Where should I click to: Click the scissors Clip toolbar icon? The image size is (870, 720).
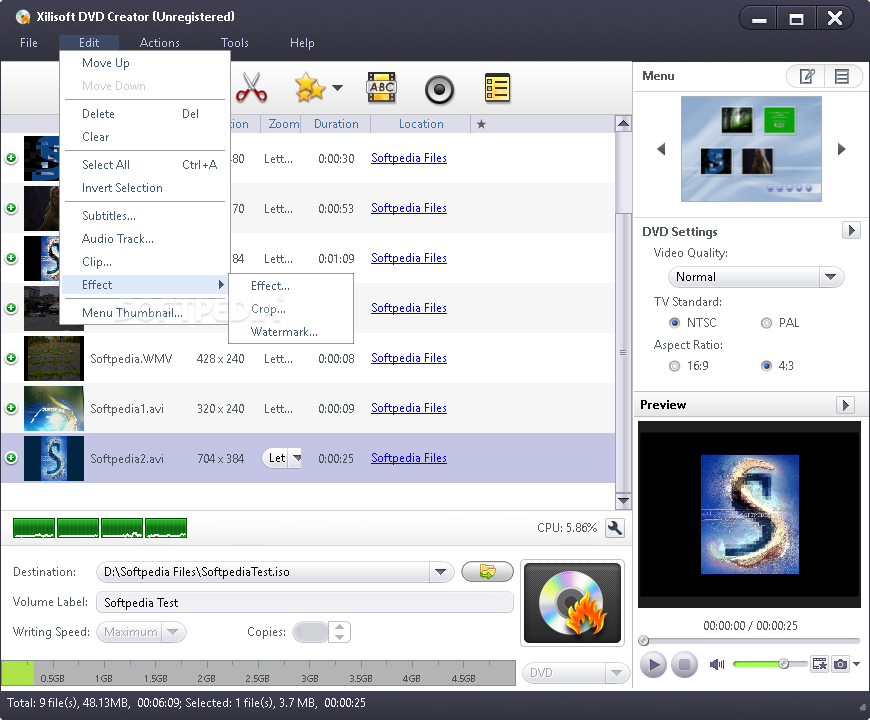pos(251,88)
